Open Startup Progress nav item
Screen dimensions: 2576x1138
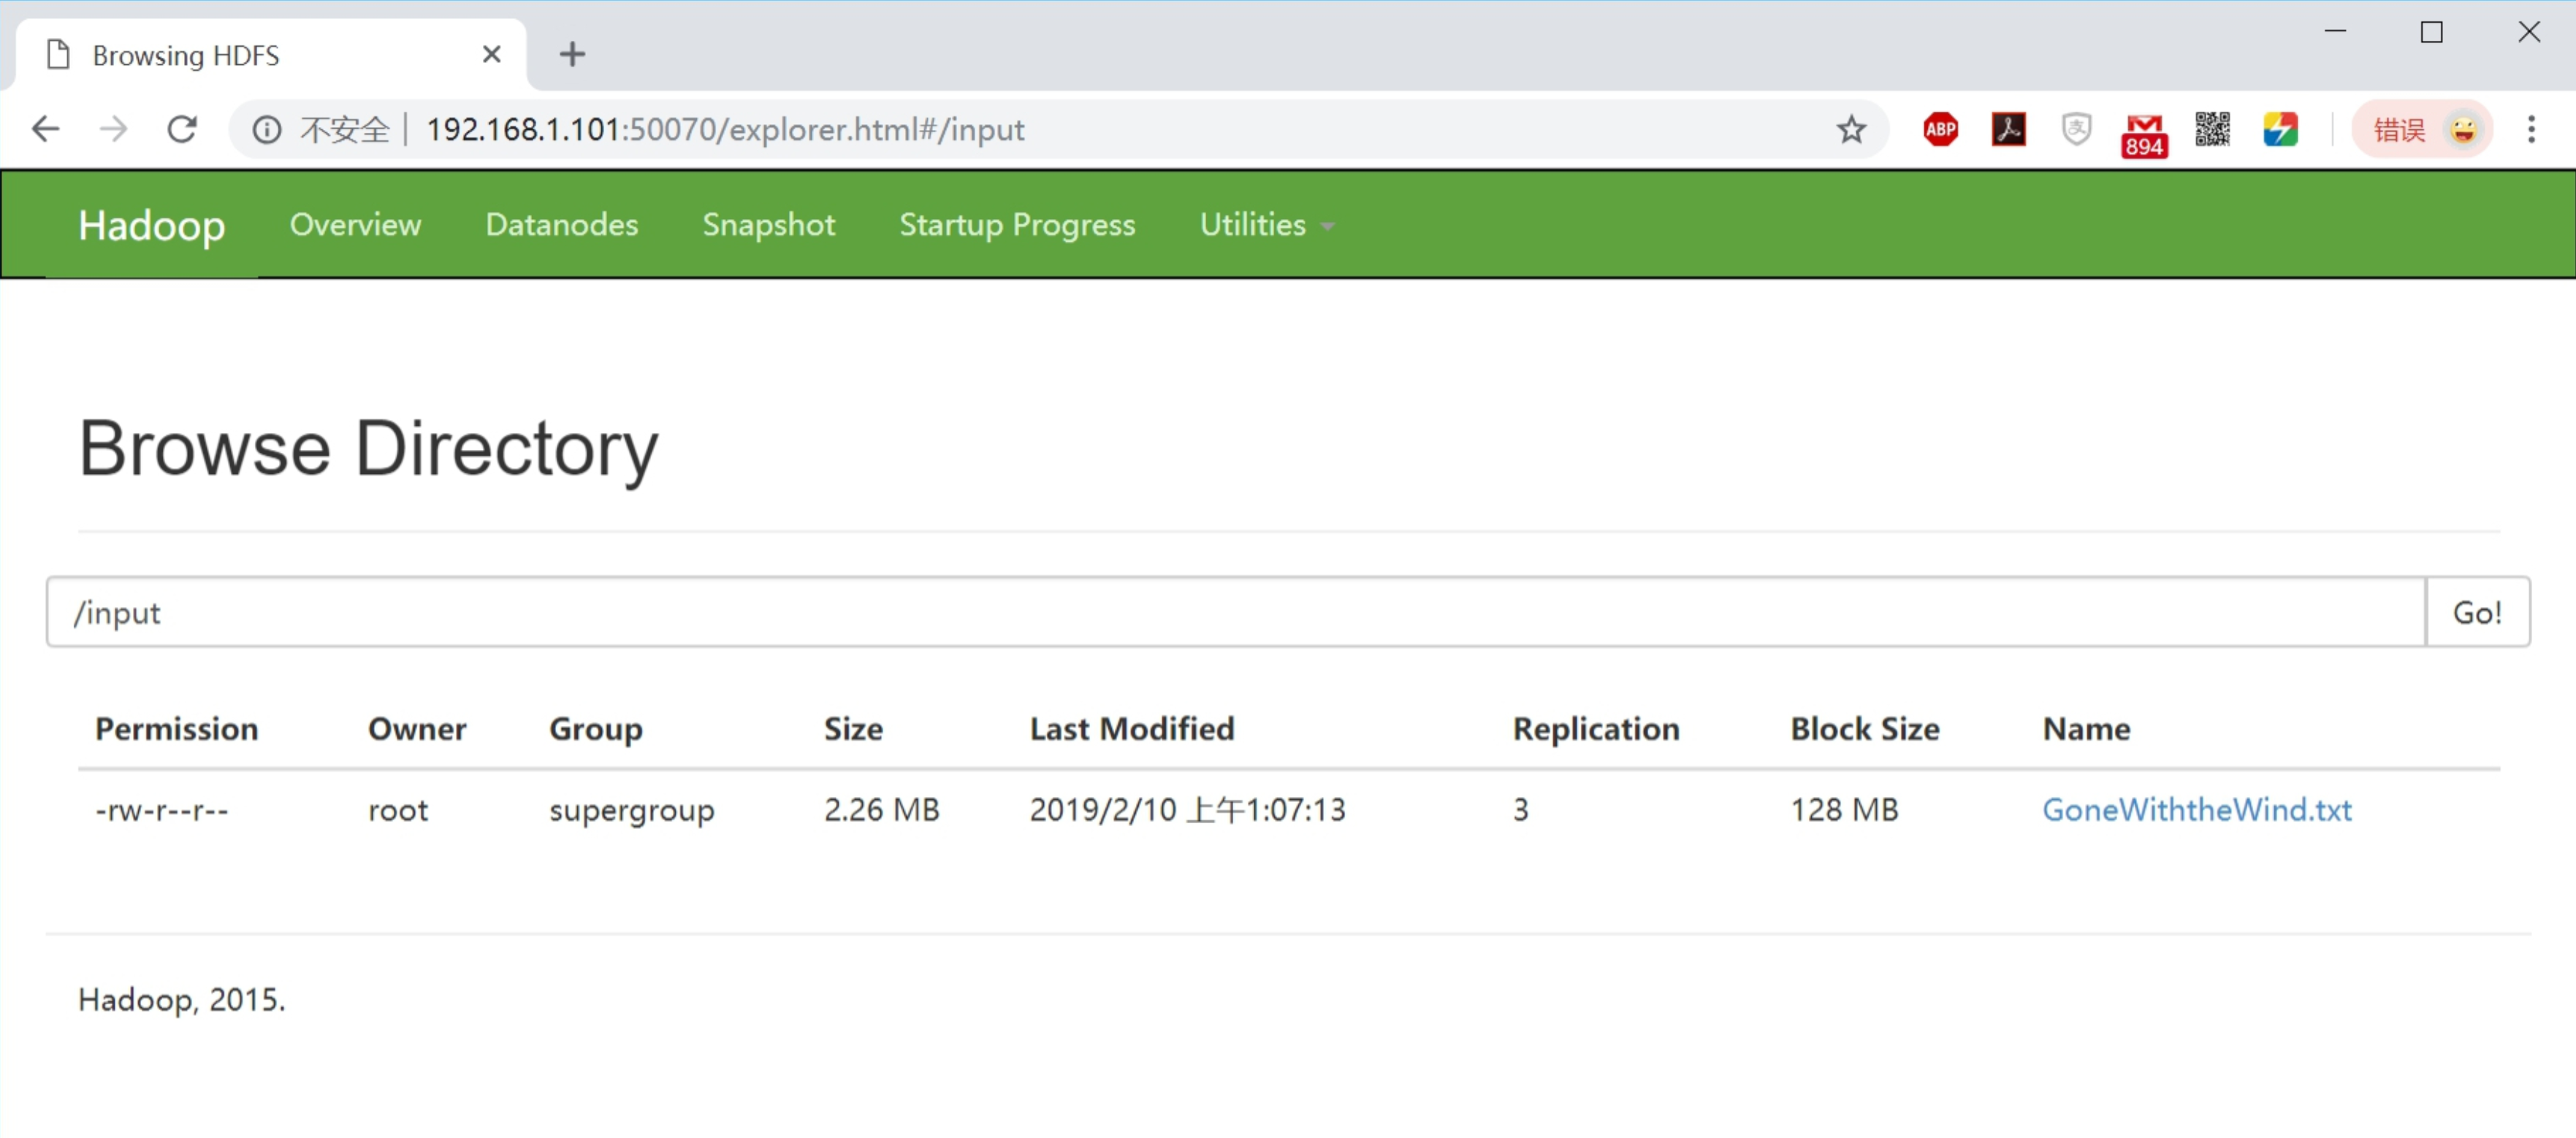1017,225
